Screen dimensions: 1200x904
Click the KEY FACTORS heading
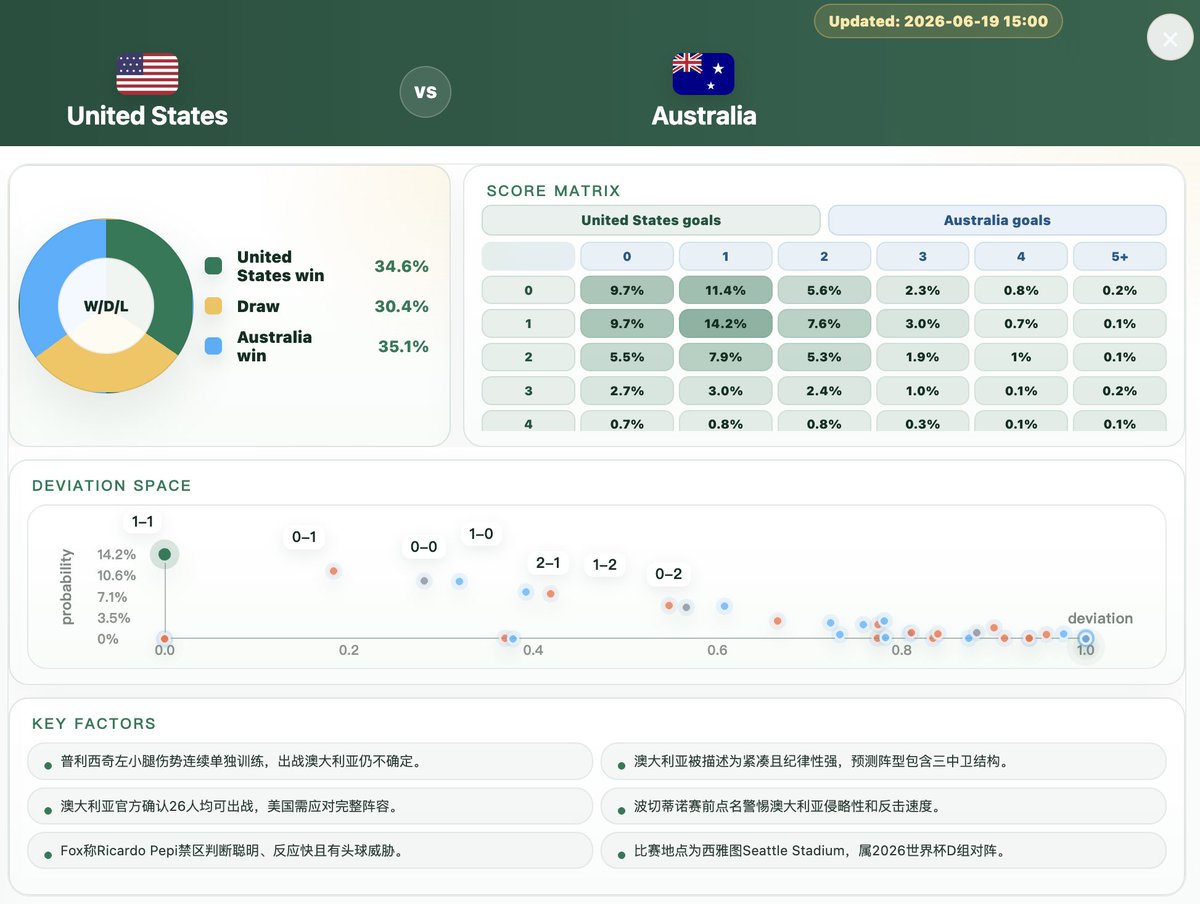point(94,724)
